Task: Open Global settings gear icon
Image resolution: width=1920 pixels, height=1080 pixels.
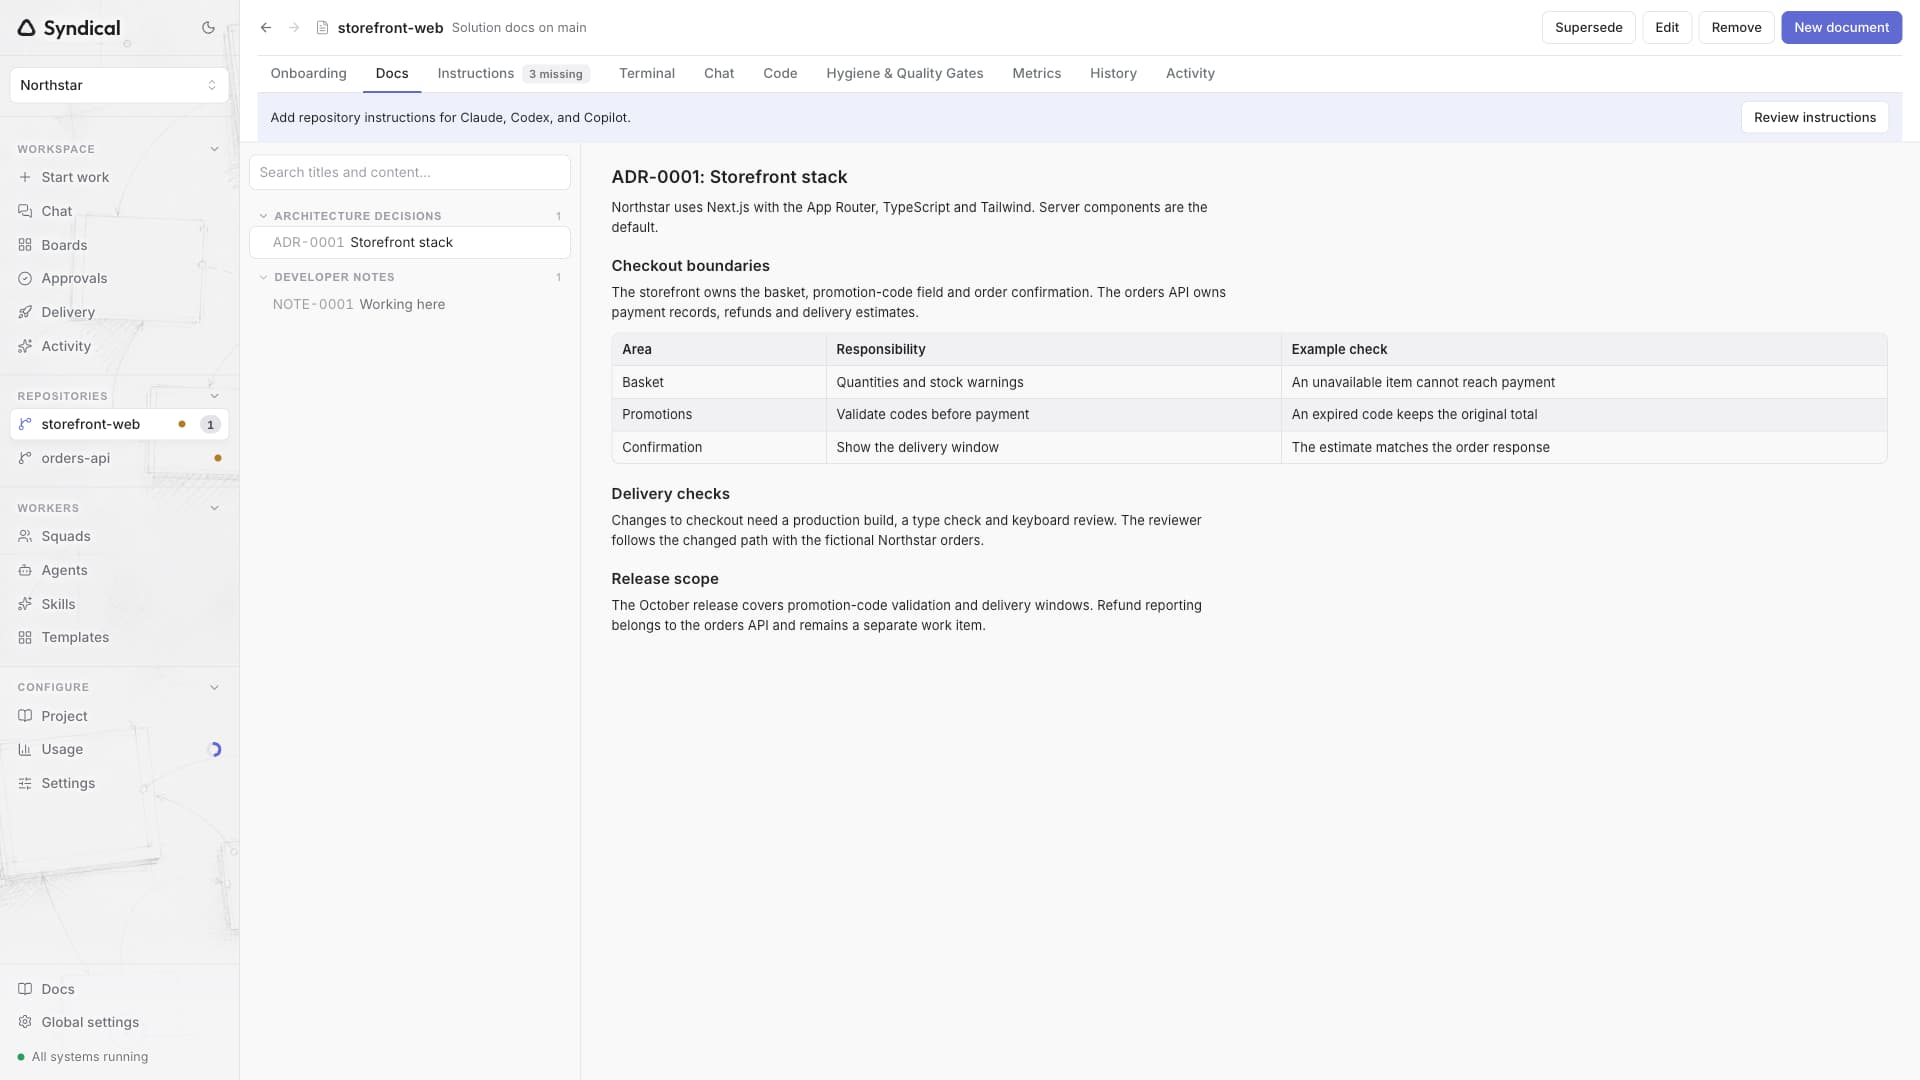Action: pyautogui.click(x=25, y=1022)
